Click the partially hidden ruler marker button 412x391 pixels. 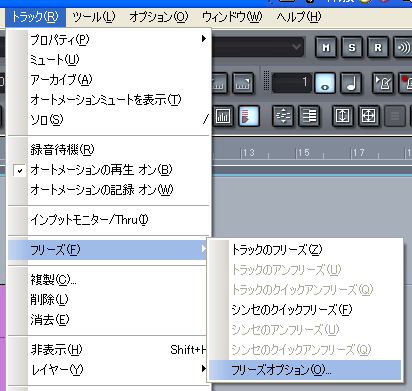click(219, 83)
